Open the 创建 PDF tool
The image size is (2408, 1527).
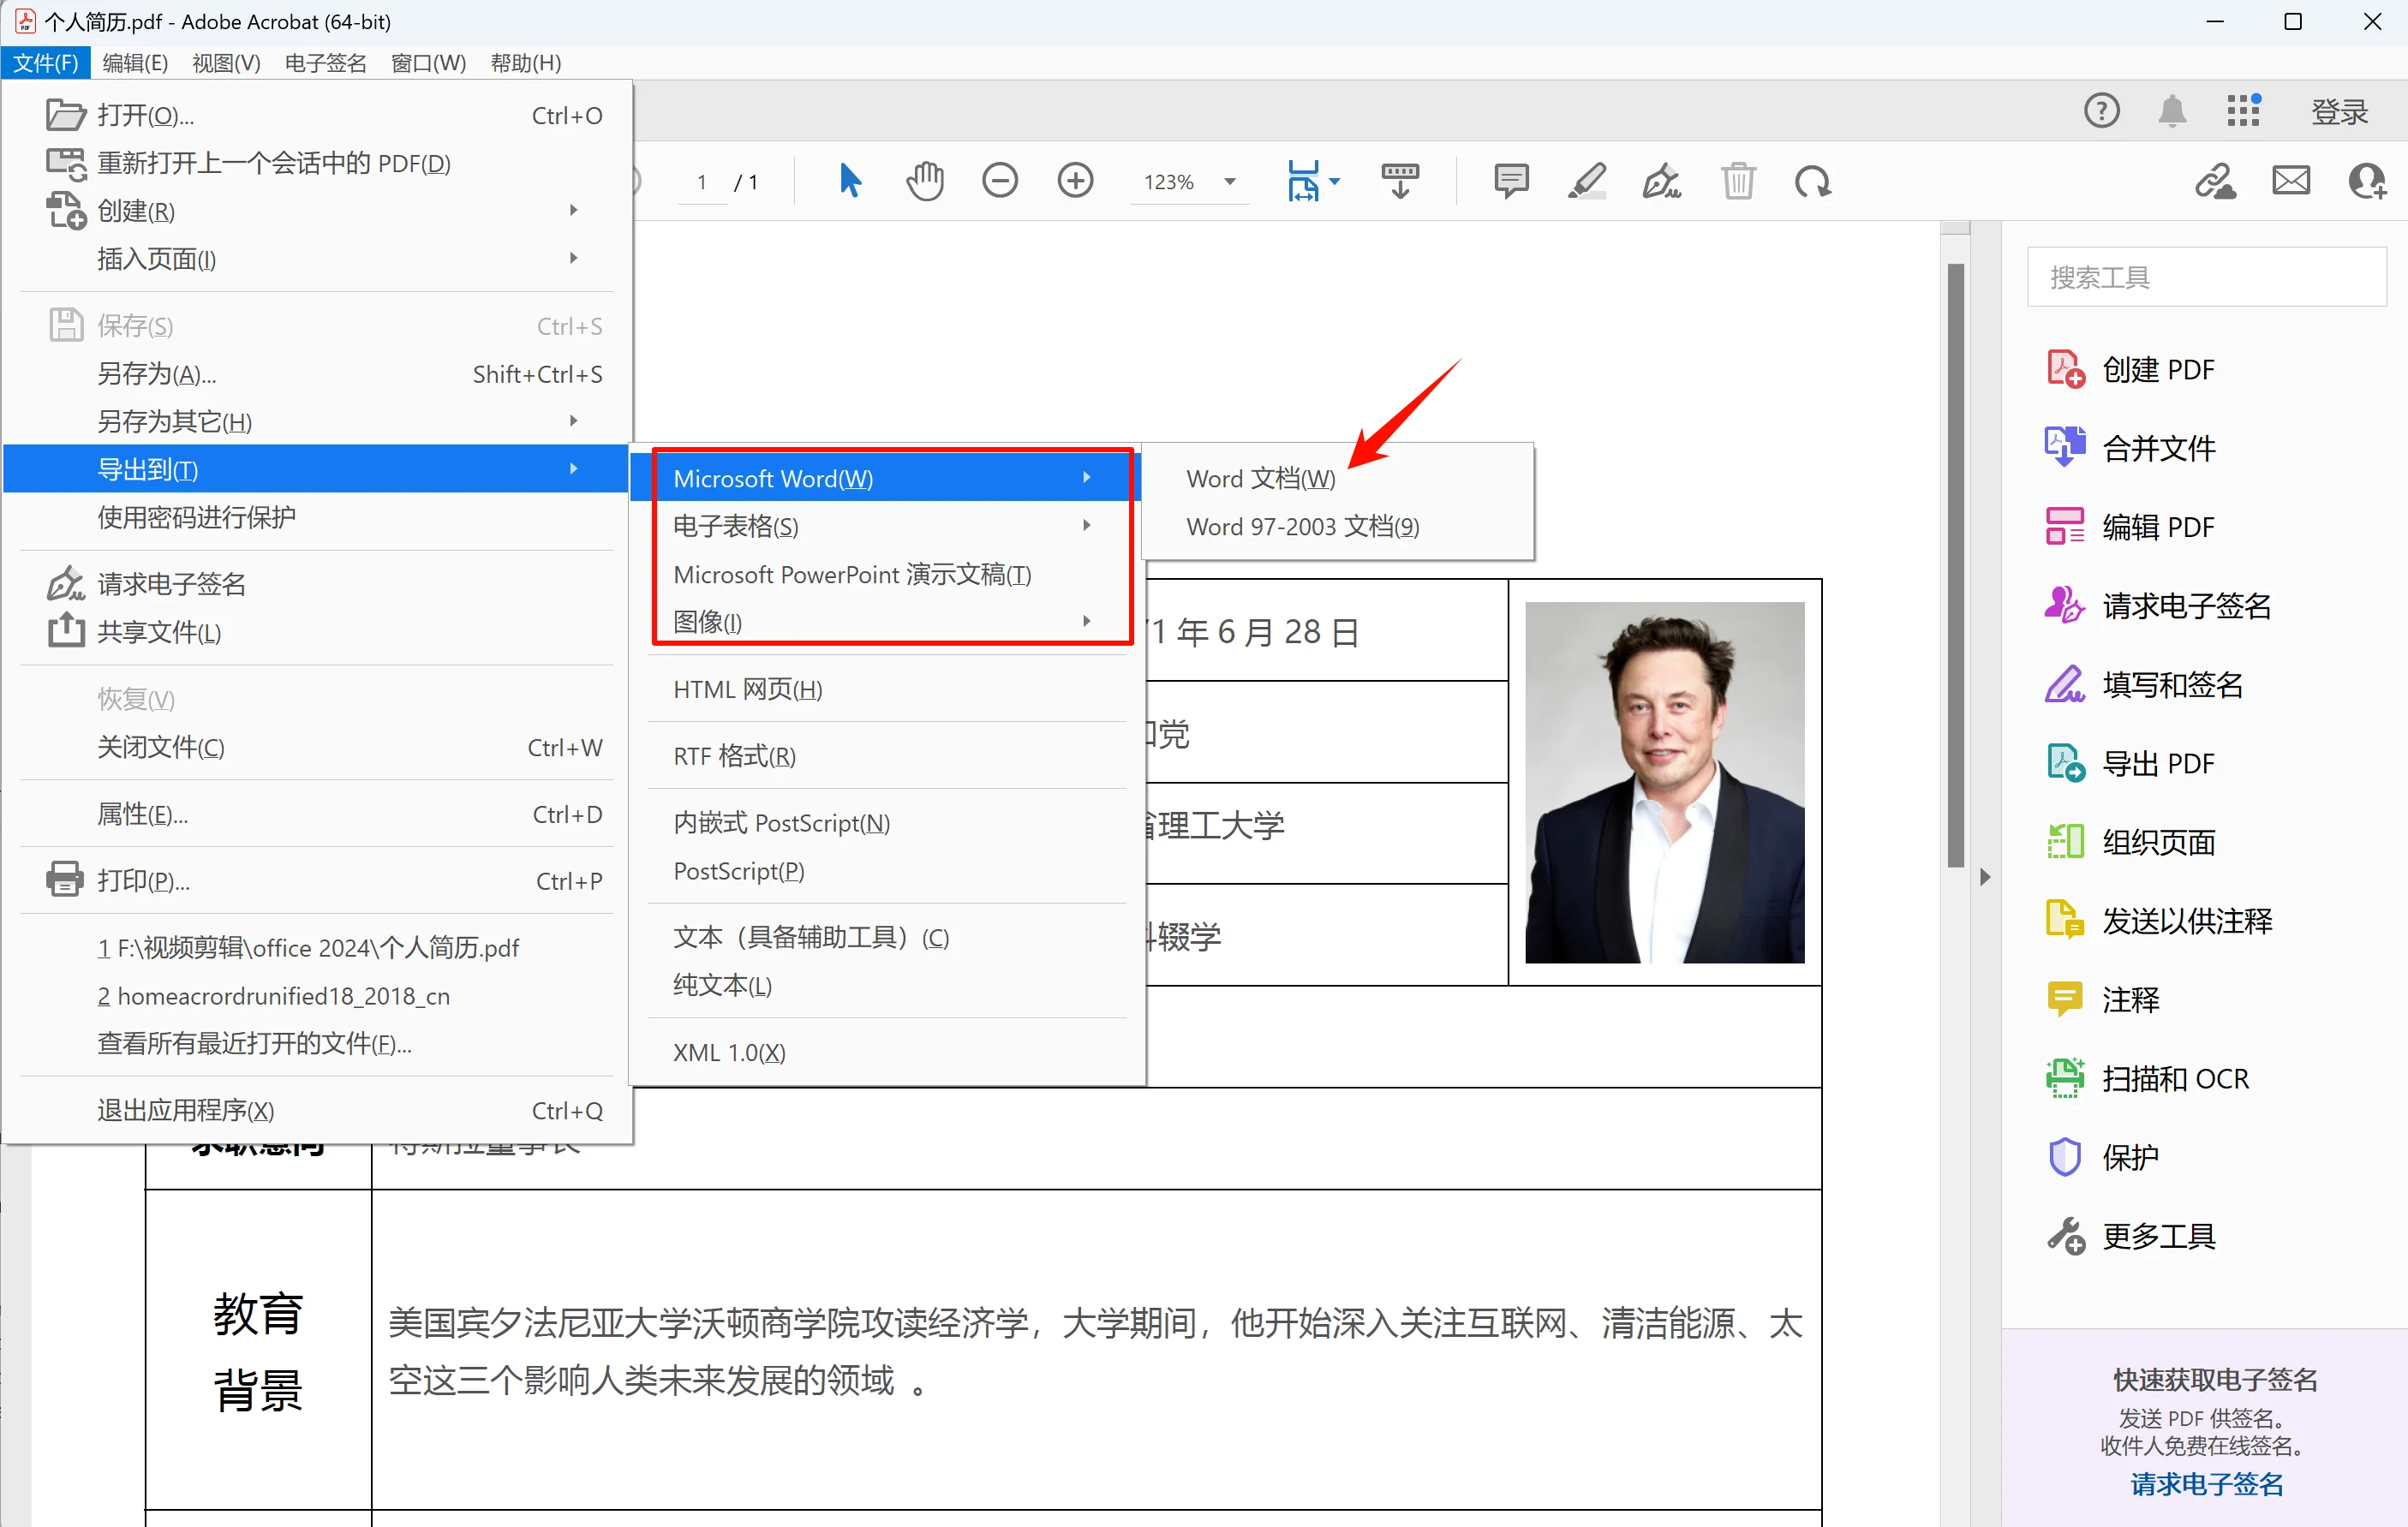point(2130,369)
